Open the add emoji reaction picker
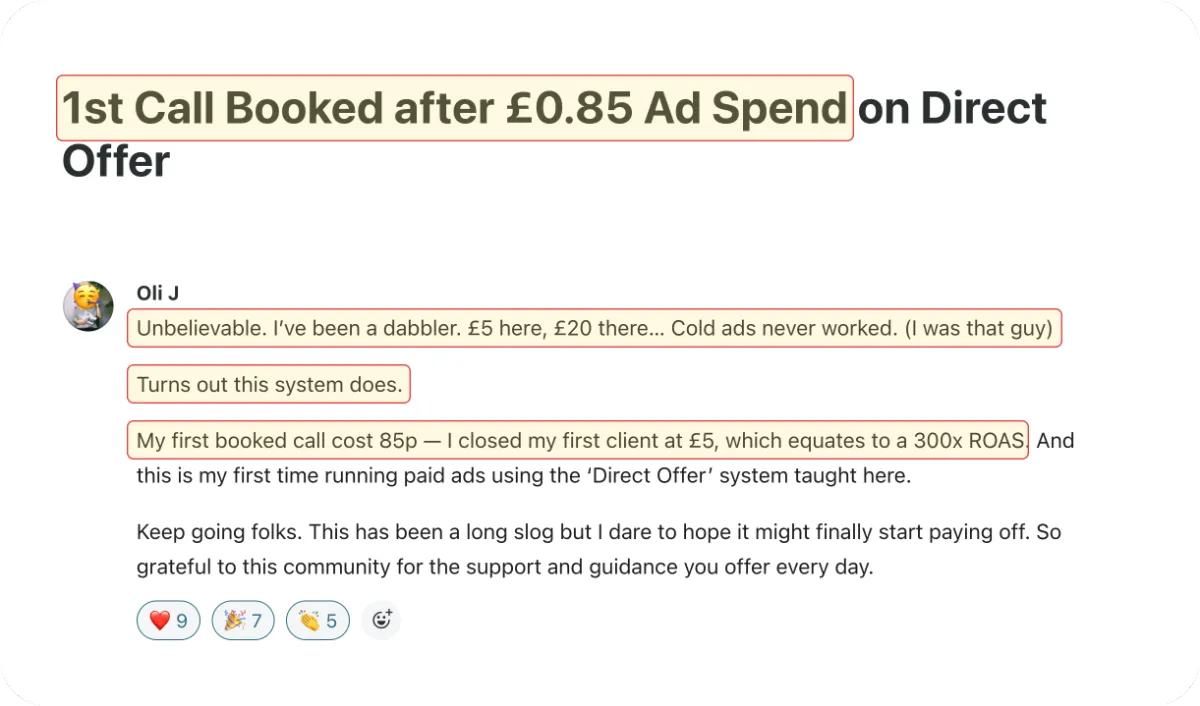Screen dimensions: 1200x706 click(x=381, y=621)
